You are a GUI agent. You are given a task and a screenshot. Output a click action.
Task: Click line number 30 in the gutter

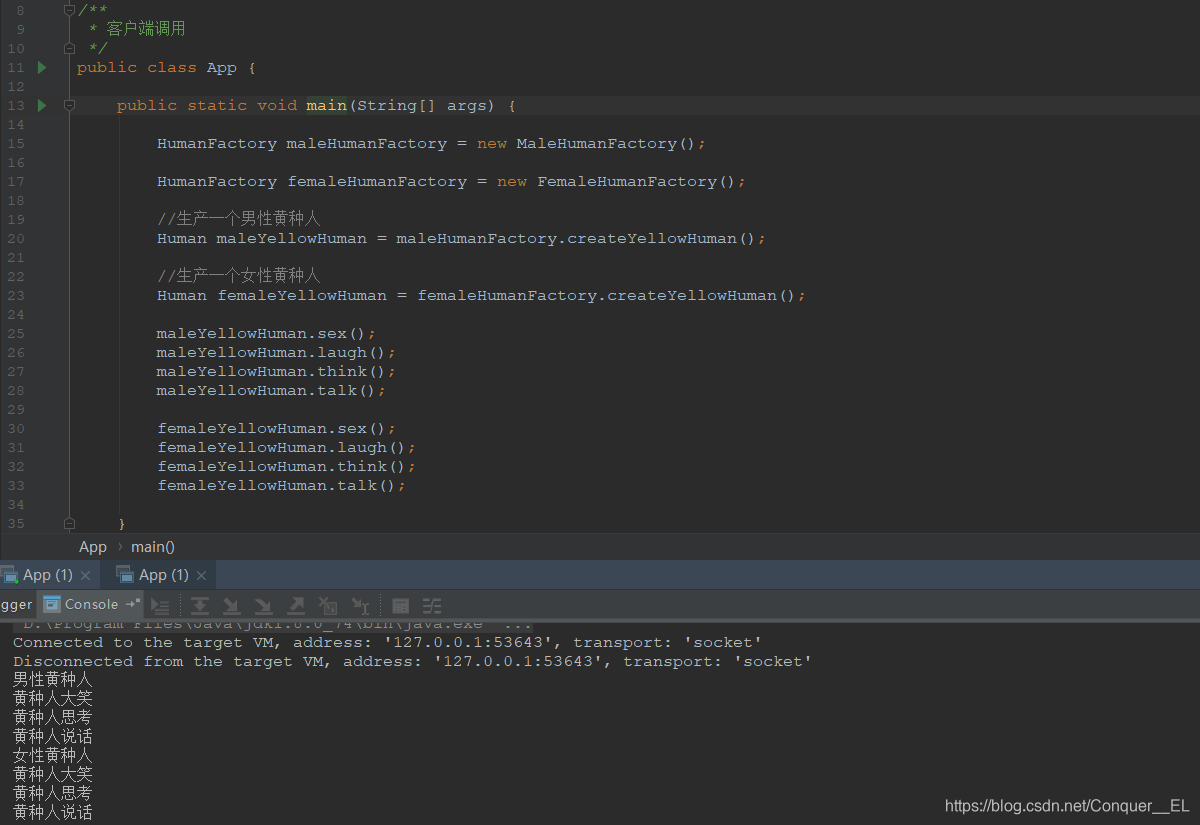15,428
